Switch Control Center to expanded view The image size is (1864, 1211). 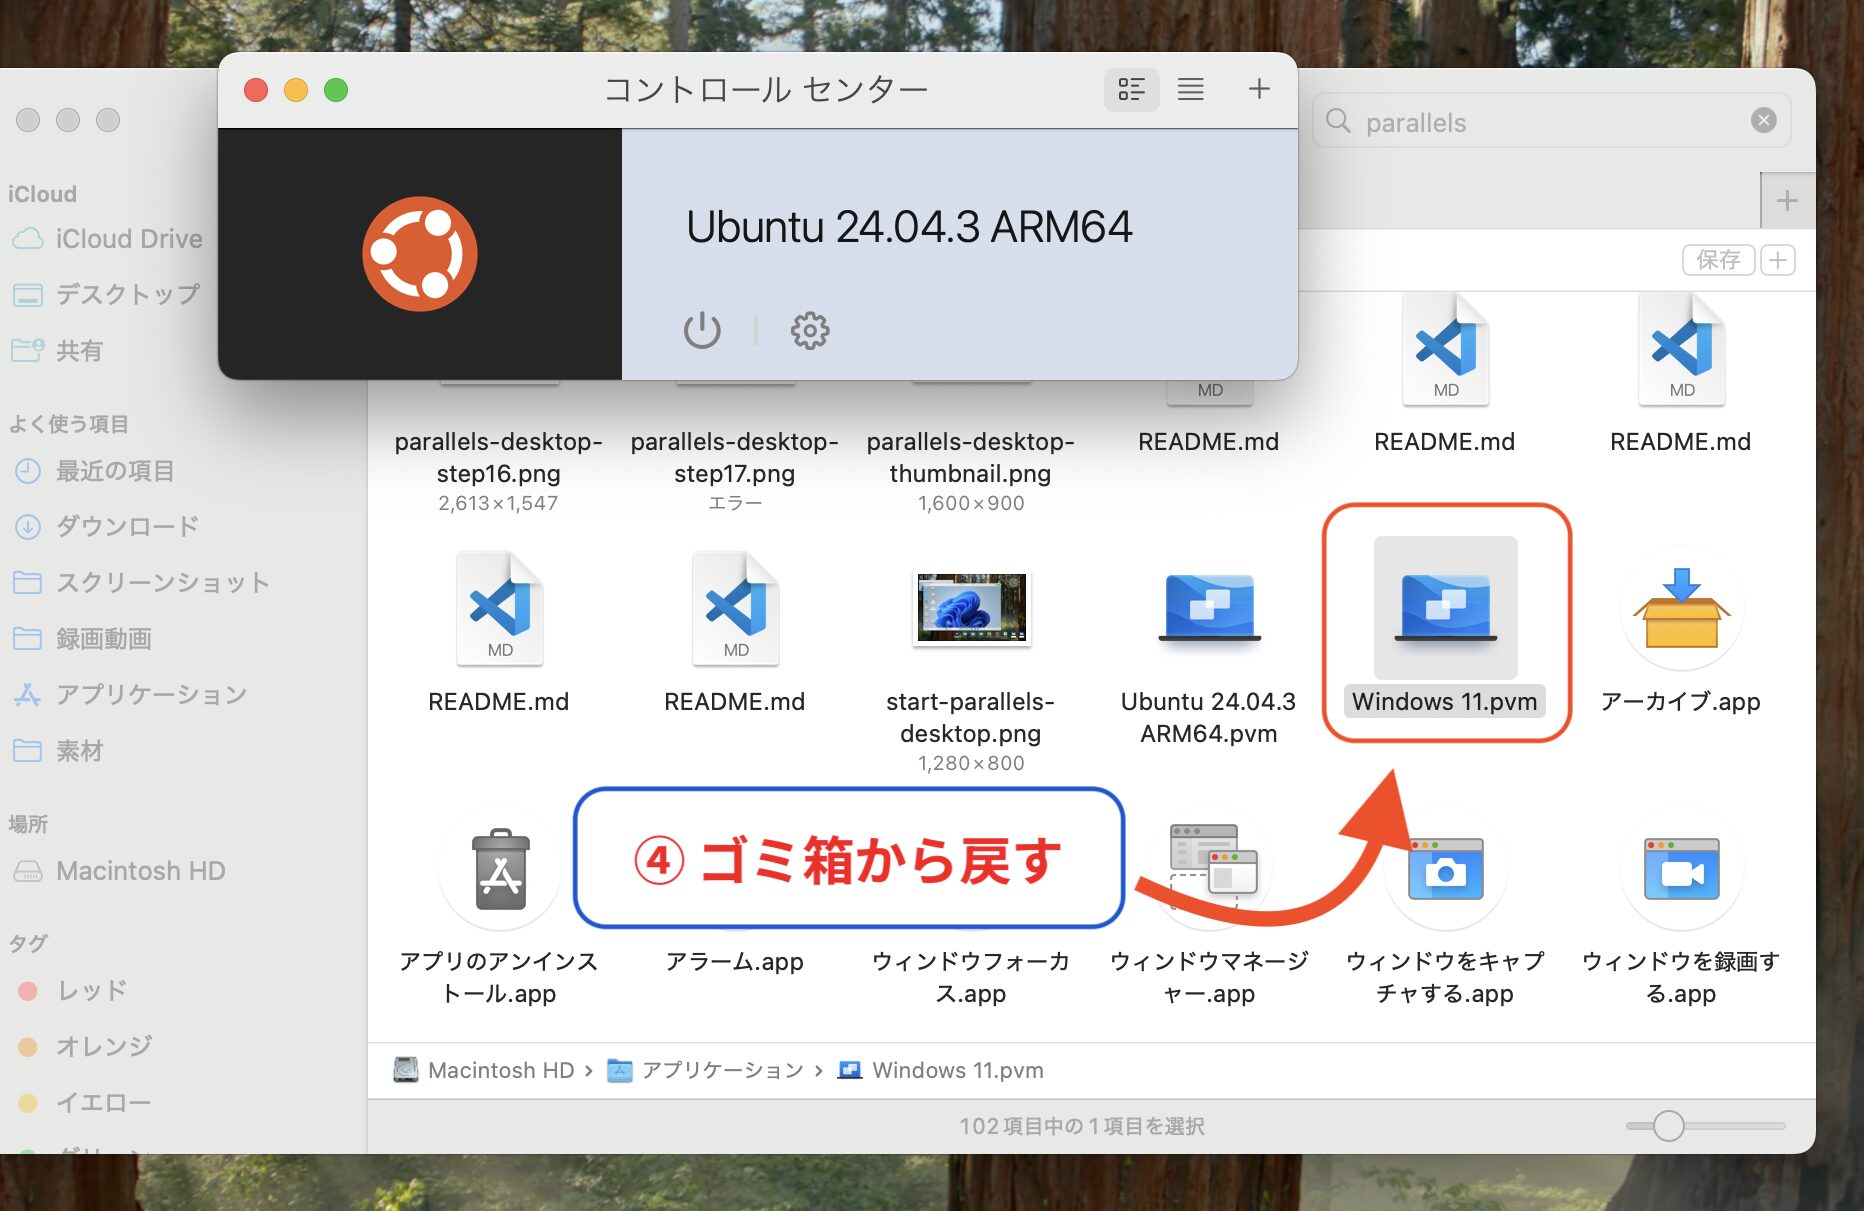click(x=1131, y=90)
